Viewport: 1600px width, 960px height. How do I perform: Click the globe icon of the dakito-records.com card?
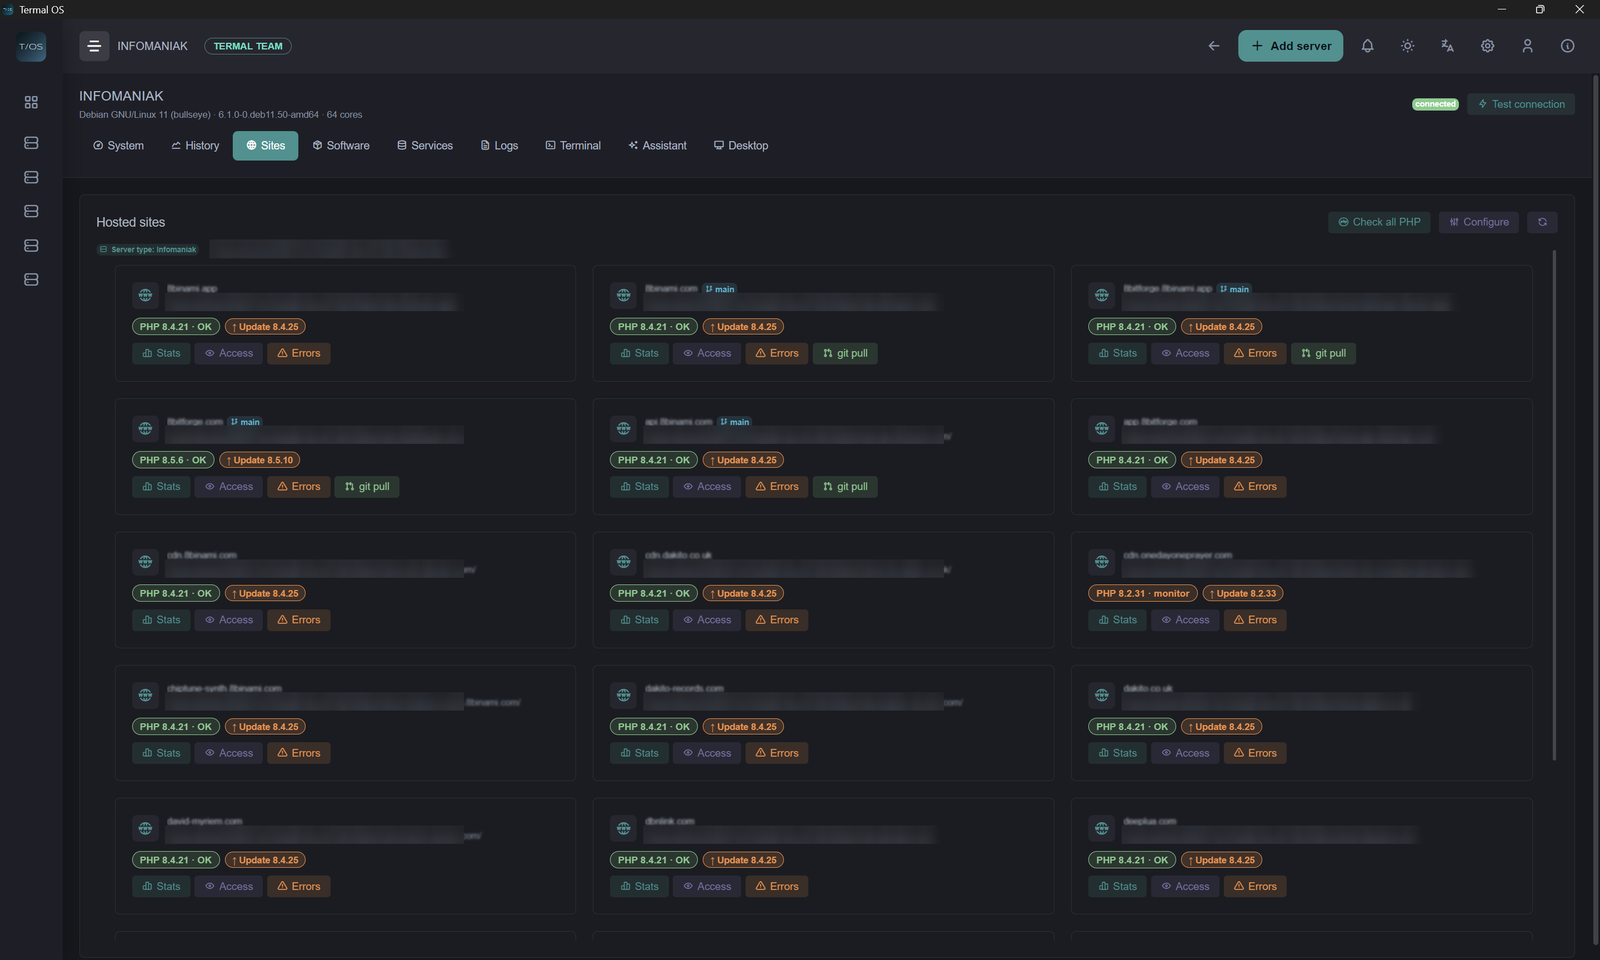coord(623,695)
